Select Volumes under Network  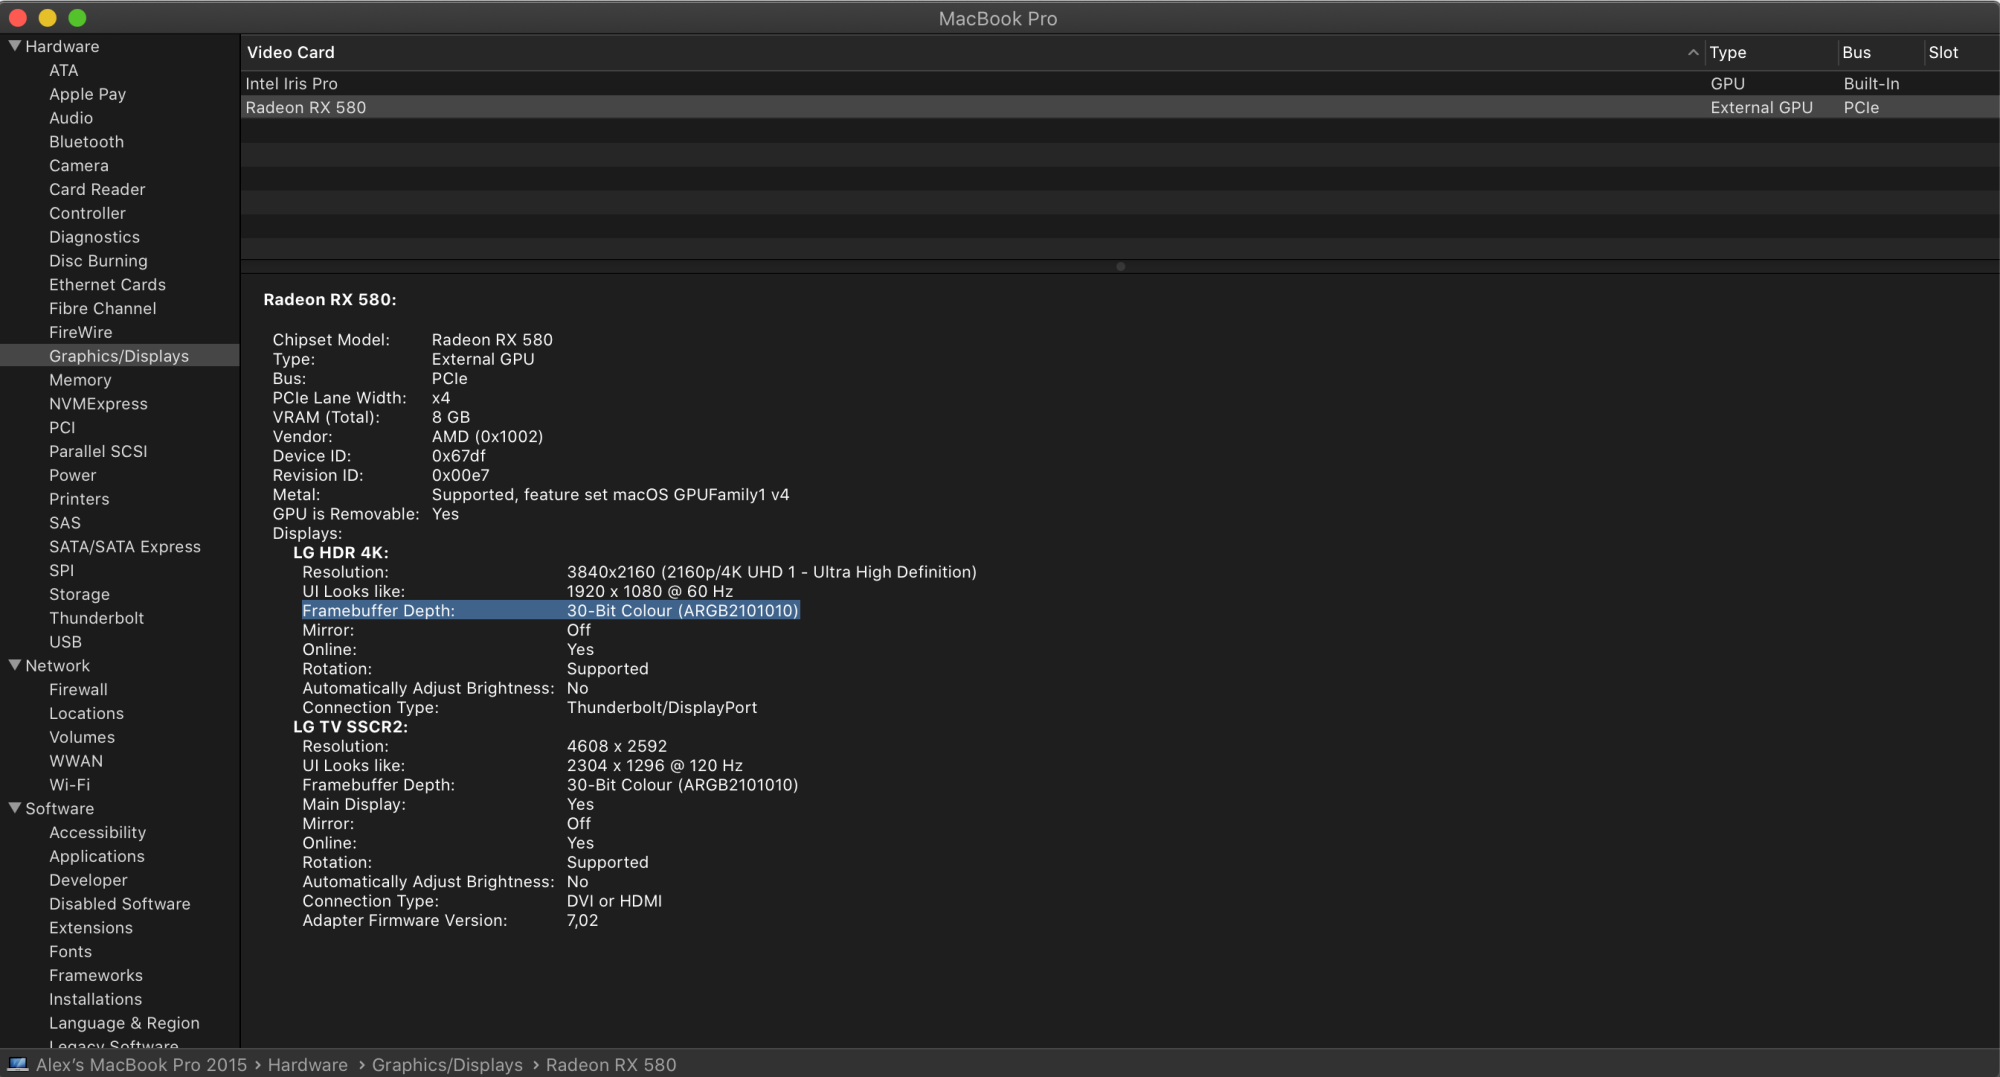coord(82,737)
